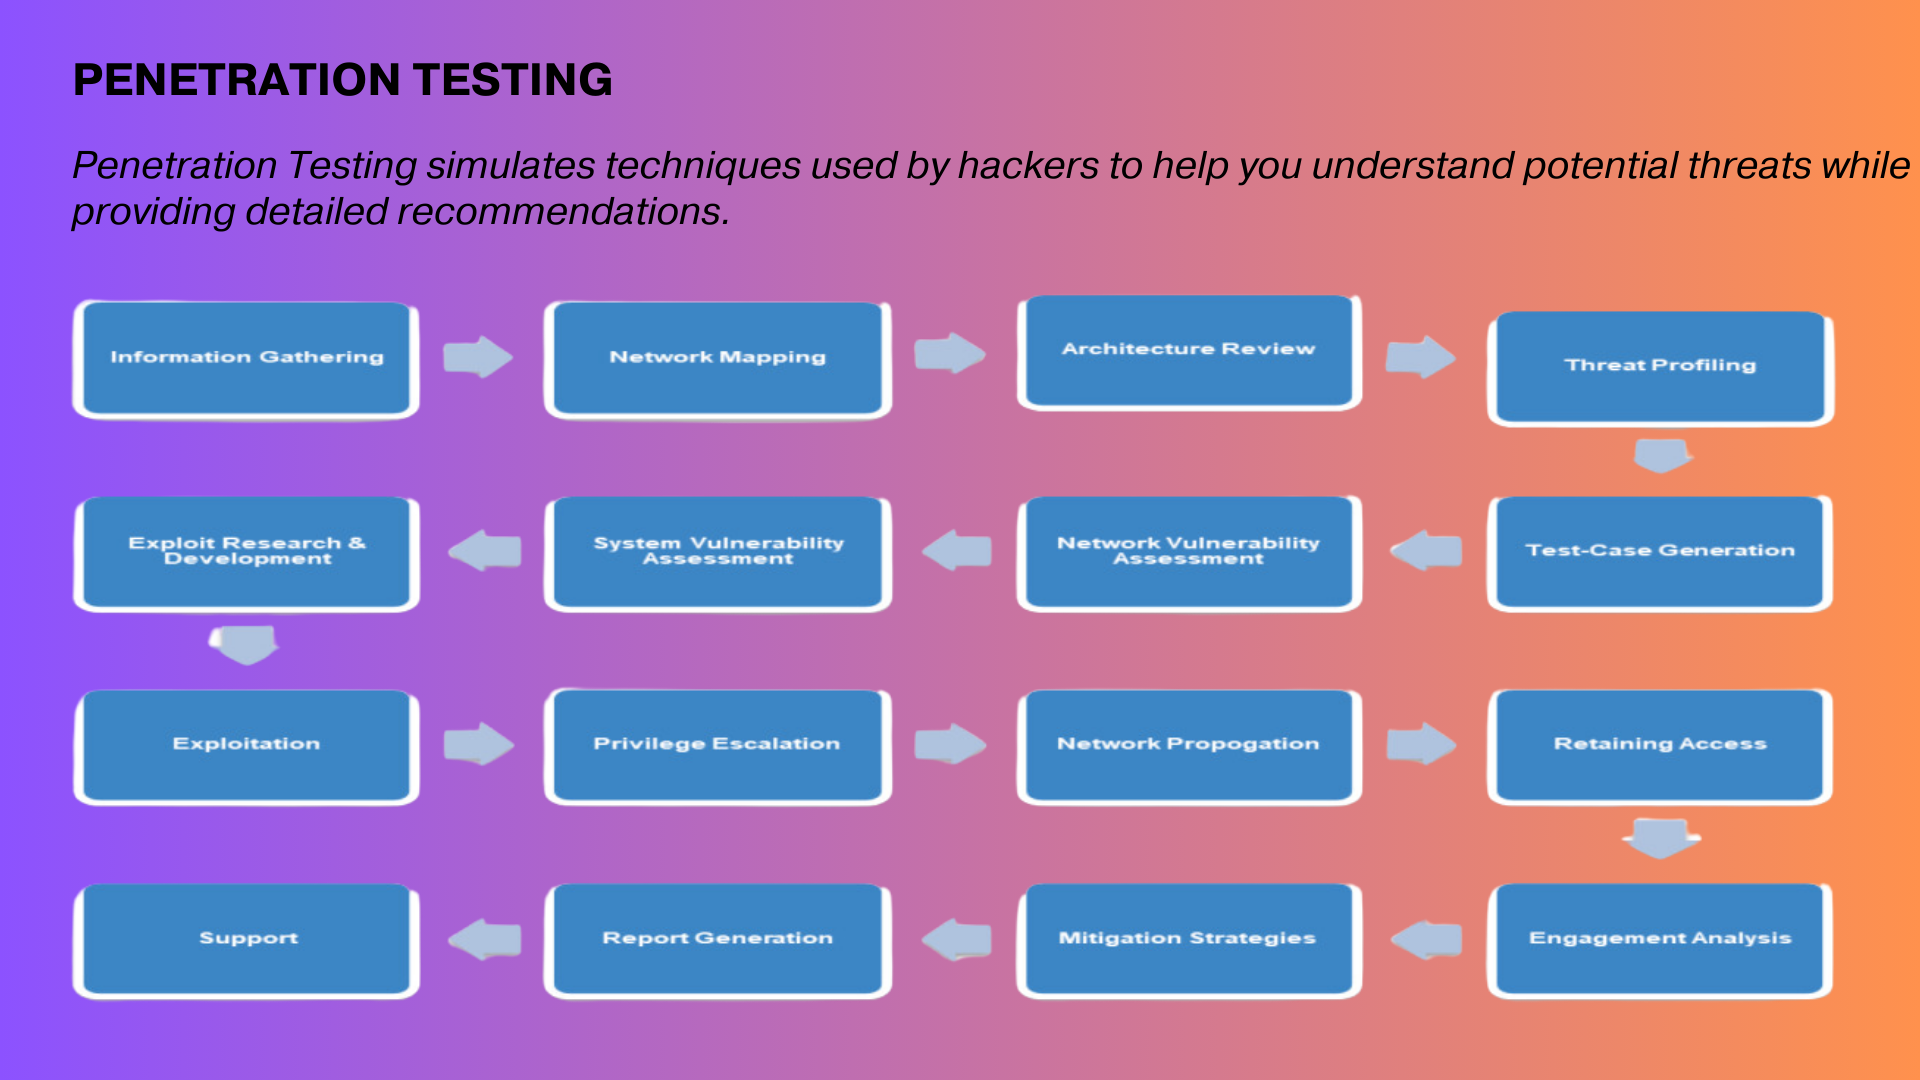Click the Report Generation process block
Screen dimensions: 1920x1080
point(715,938)
